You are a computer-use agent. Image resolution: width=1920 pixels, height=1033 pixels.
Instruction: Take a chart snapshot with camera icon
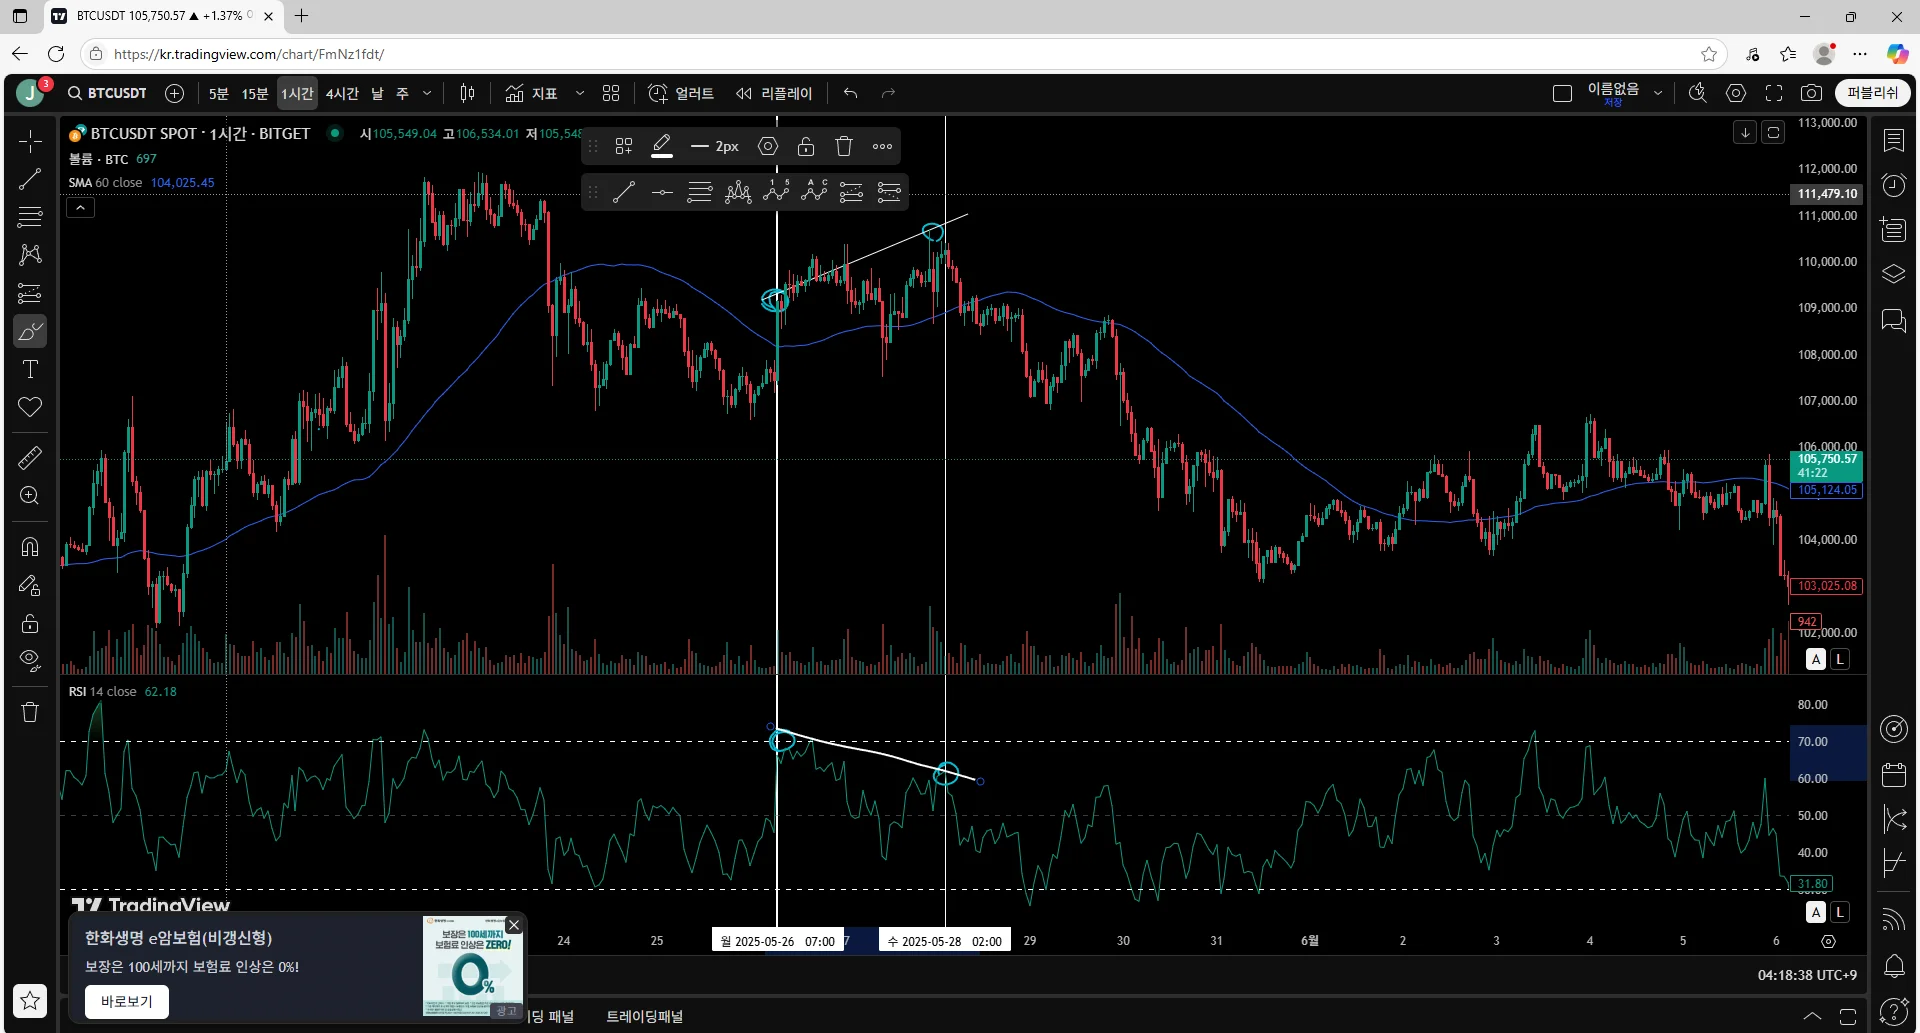tap(1811, 93)
